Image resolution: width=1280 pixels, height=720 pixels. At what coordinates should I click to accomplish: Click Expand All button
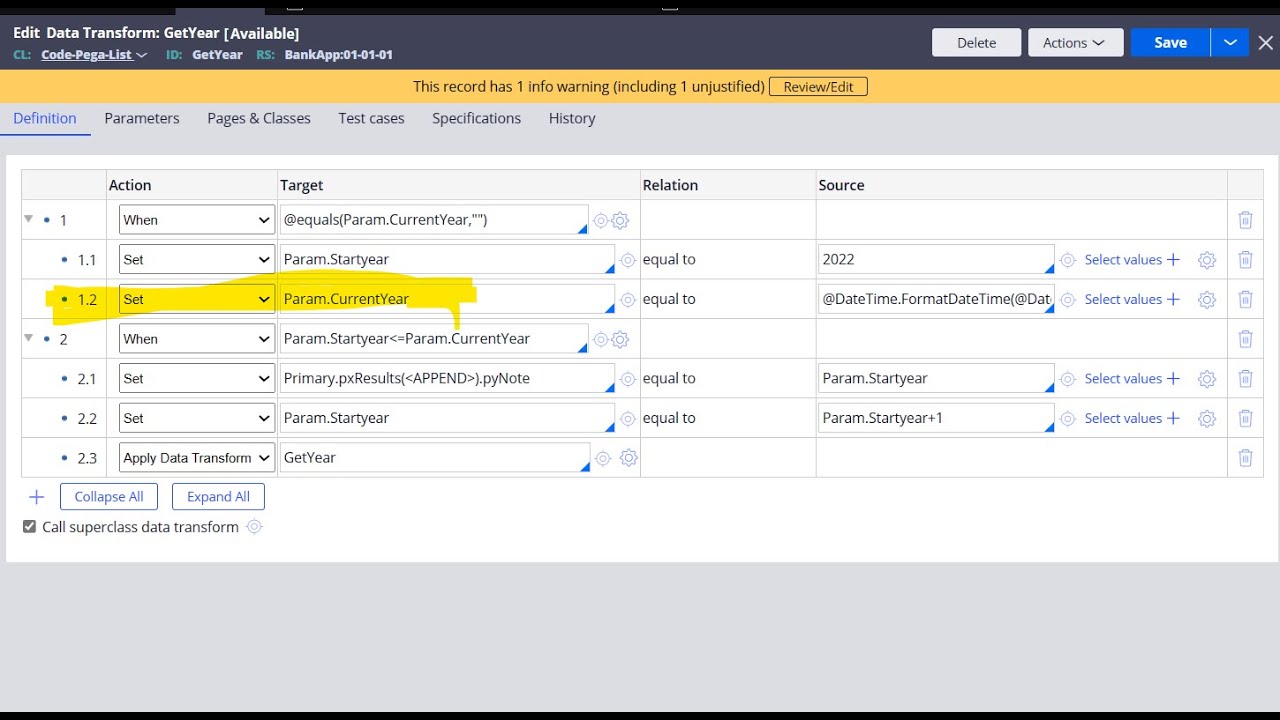click(x=218, y=497)
